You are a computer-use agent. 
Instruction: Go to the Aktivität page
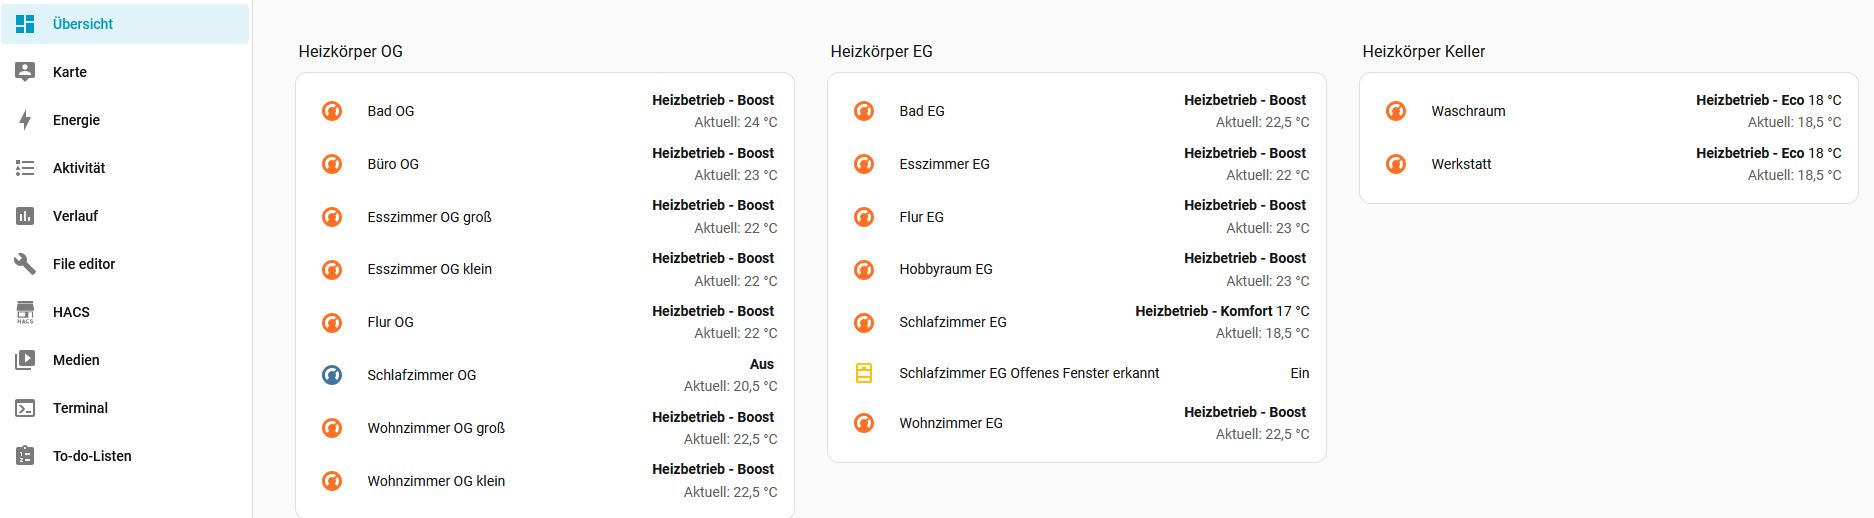click(x=79, y=168)
